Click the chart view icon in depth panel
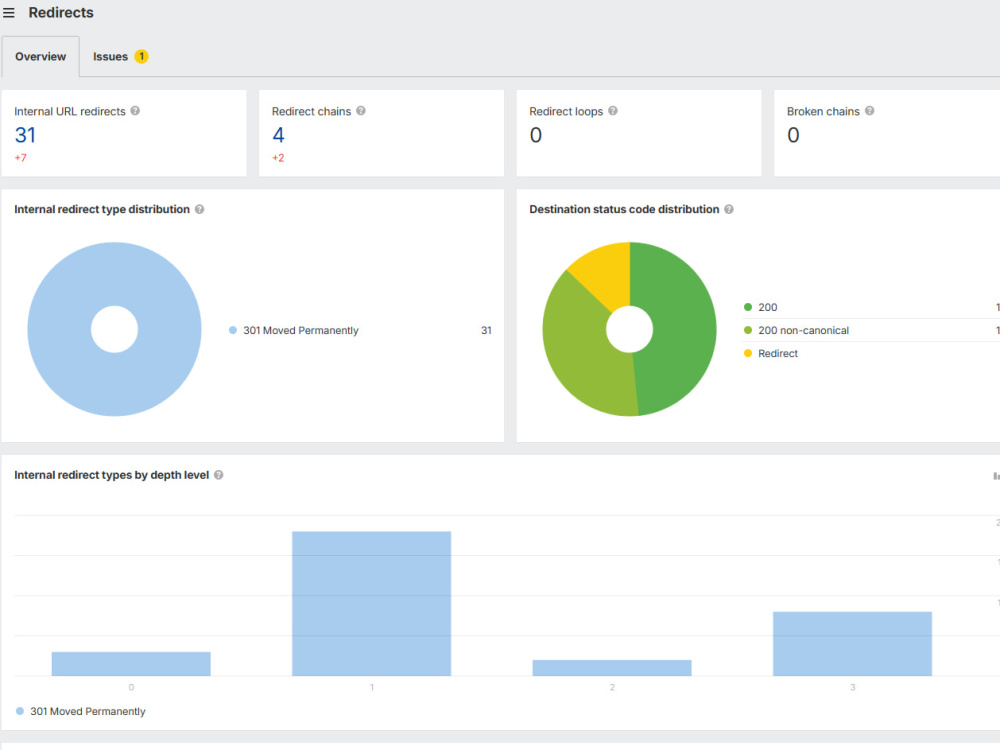Screen dimensions: 1000x750 [996, 476]
